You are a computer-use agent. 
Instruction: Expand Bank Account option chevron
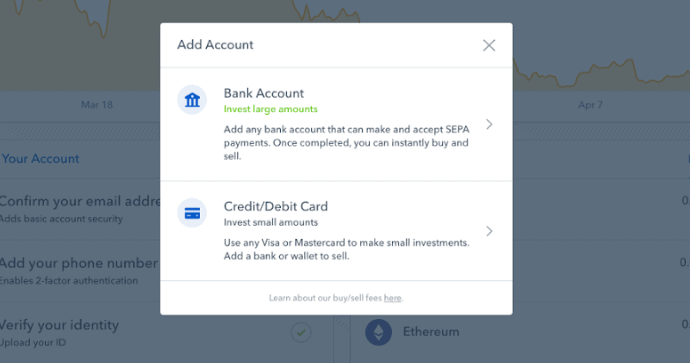(x=489, y=125)
